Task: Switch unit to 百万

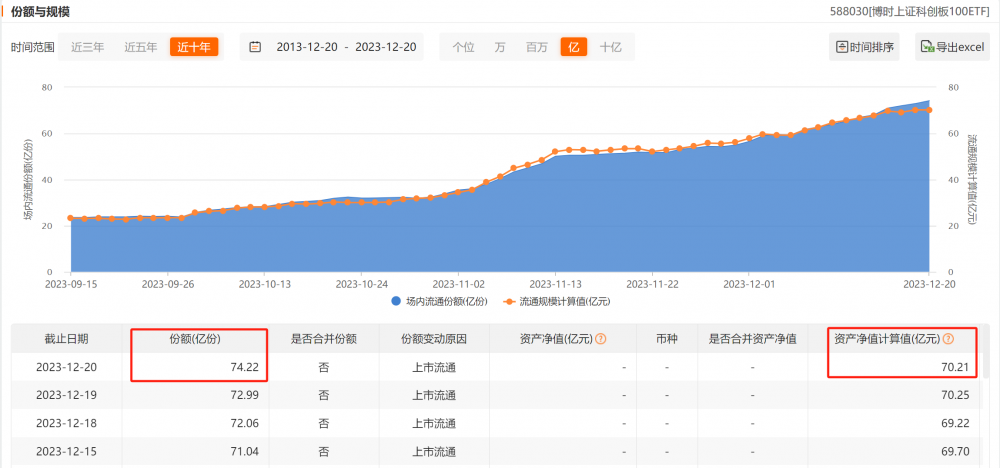Action: [x=536, y=47]
